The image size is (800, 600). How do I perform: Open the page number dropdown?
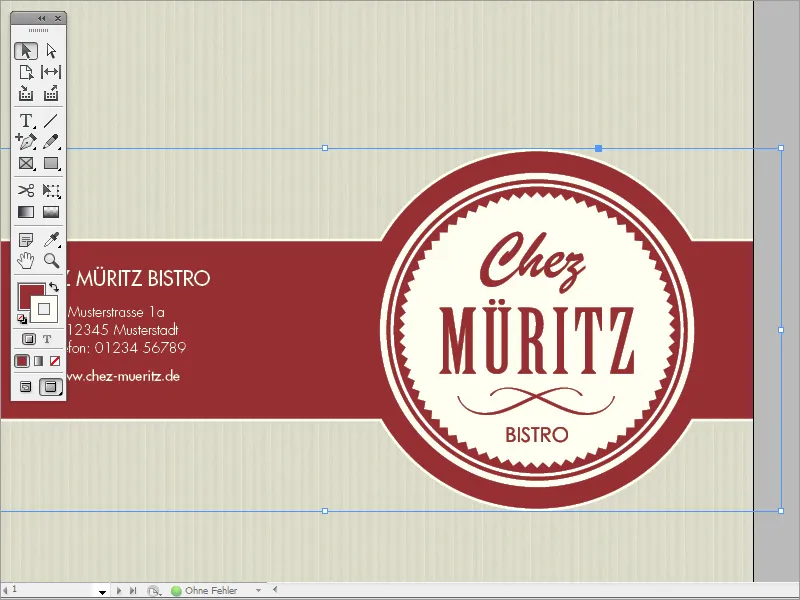(103, 590)
